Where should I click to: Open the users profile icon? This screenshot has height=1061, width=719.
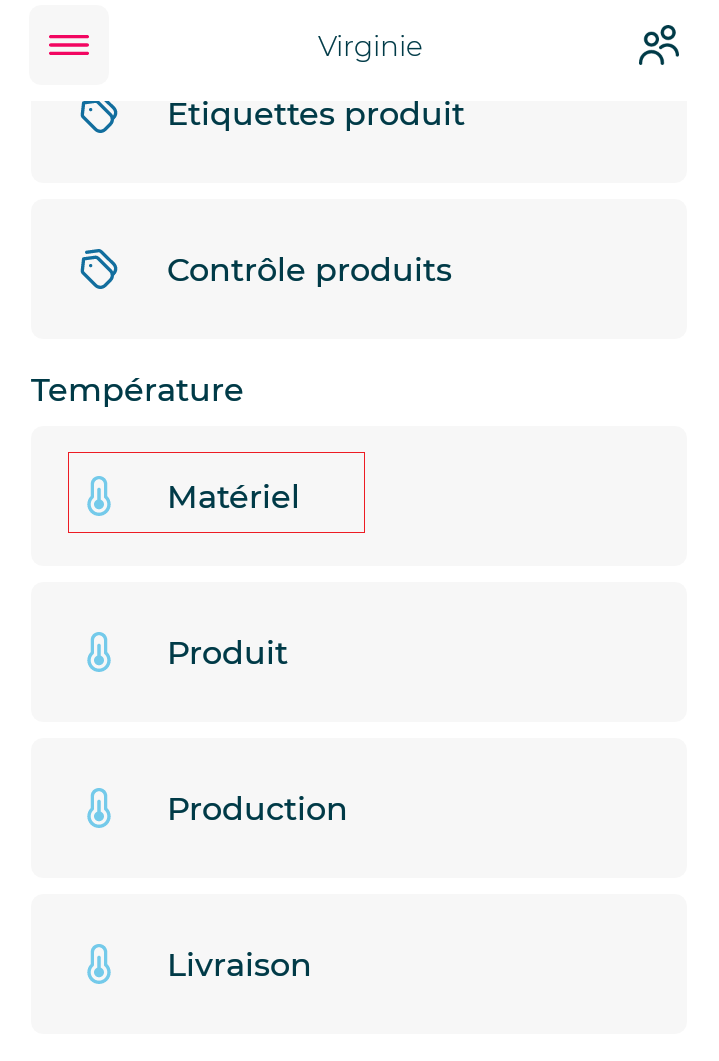659,46
